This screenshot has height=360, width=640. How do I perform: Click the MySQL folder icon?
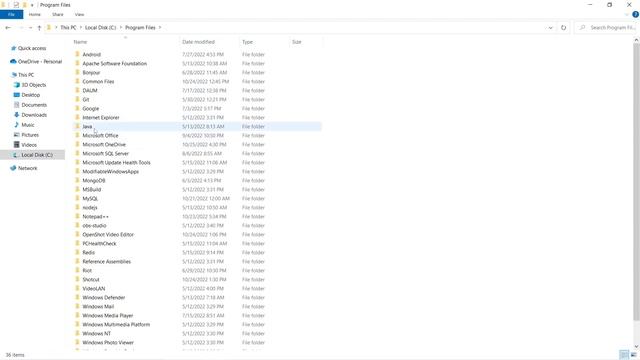[x=78, y=198]
